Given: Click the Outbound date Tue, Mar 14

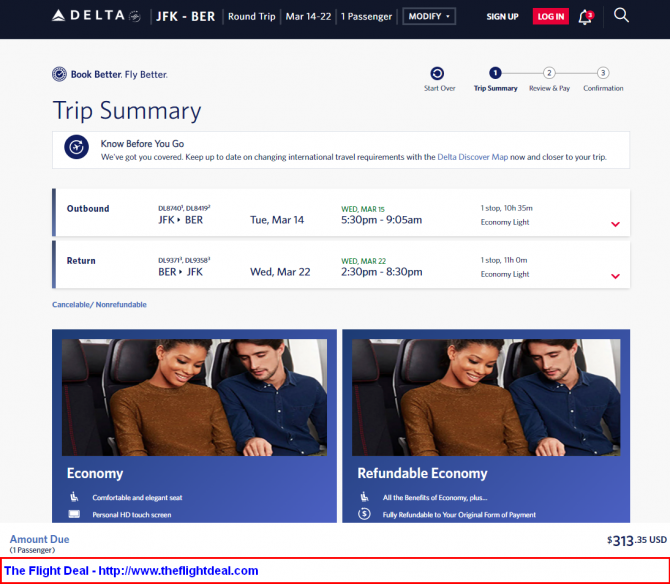Looking at the screenshot, I should (x=277, y=220).
